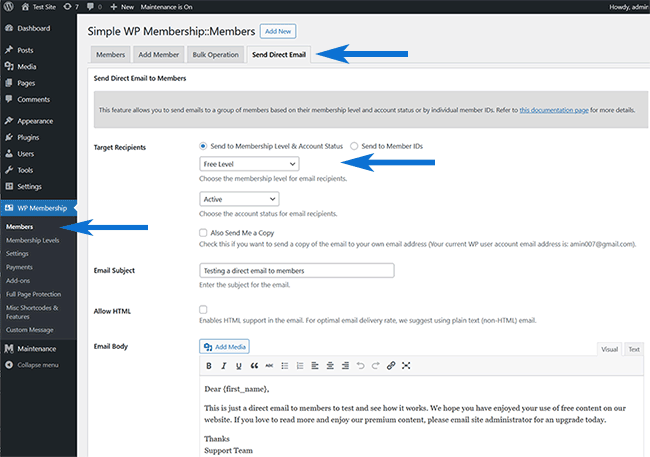Open Membership Levels in sidebar submenu

32,240
